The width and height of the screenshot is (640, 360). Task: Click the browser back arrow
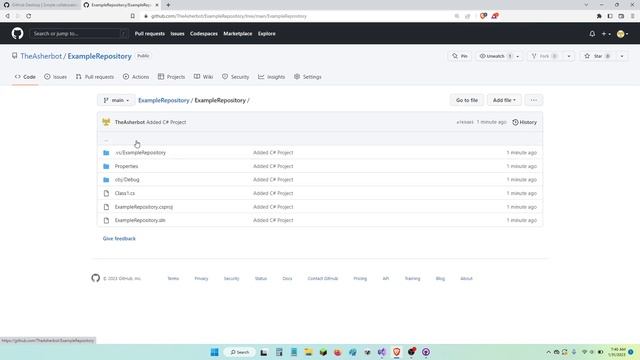point(7,16)
